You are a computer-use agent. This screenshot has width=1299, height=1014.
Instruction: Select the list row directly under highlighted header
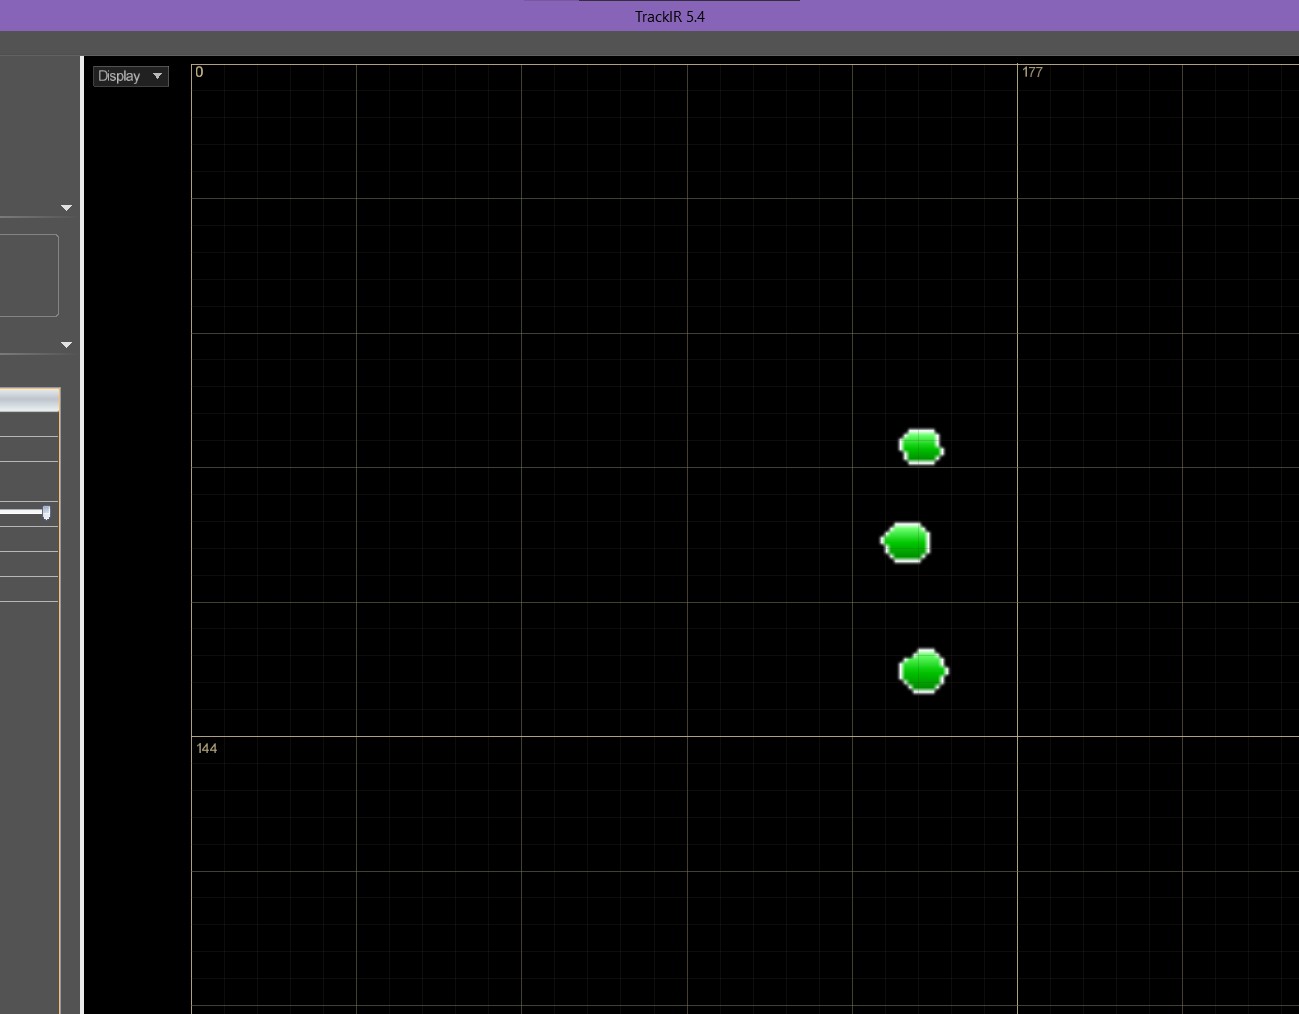(29, 424)
